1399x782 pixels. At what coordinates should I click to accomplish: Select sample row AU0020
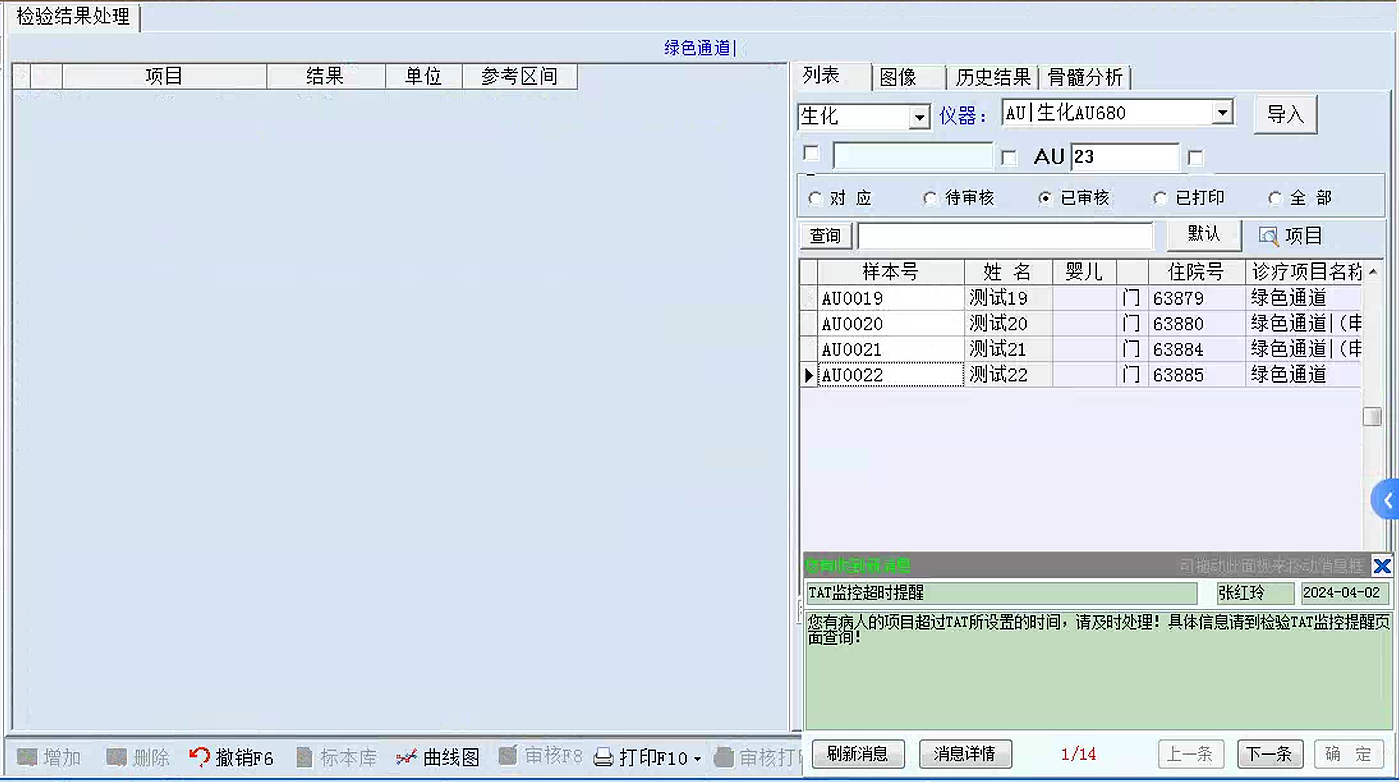(x=890, y=324)
